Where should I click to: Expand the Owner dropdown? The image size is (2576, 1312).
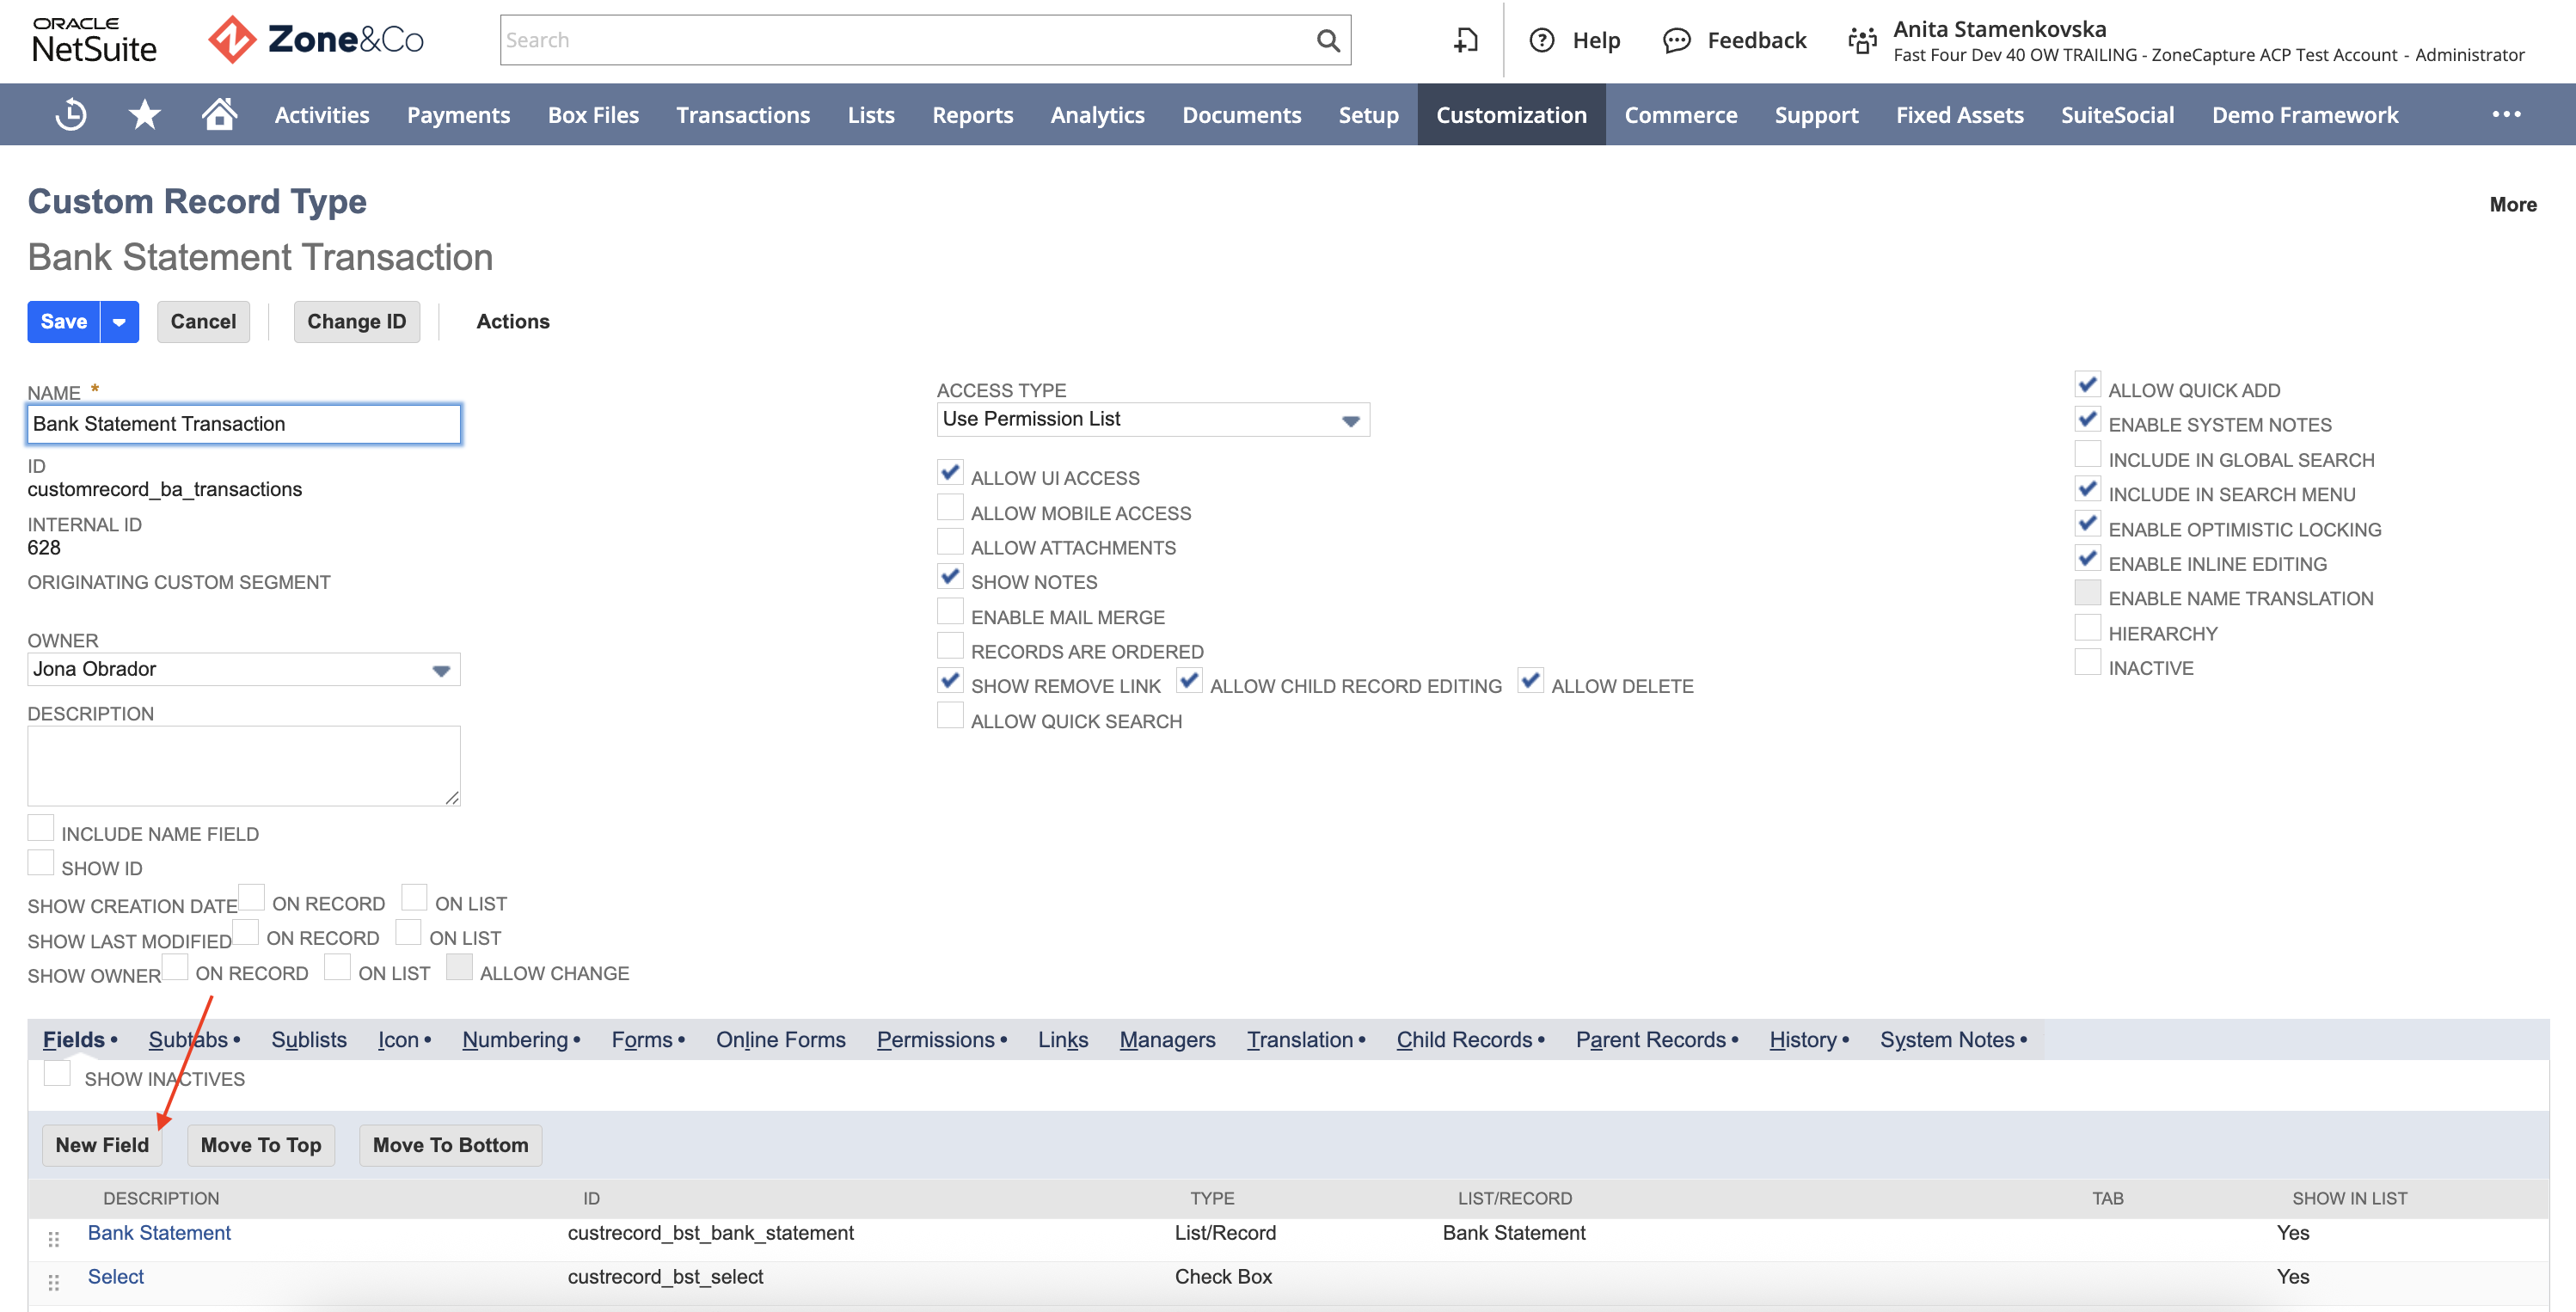tap(440, 670)
